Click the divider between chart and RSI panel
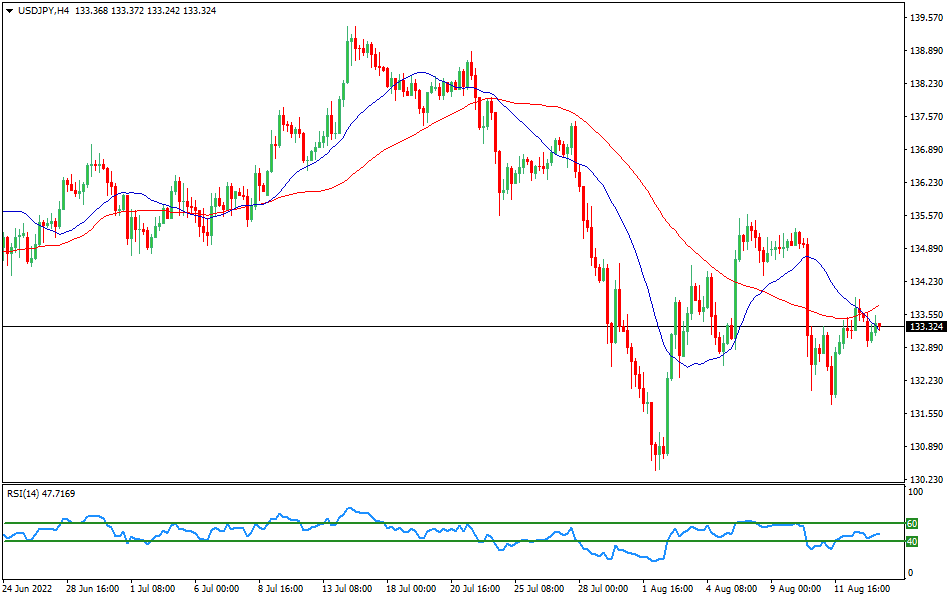Image resolution: width=950 pixels, height=600 pixels. click(450, 482)
